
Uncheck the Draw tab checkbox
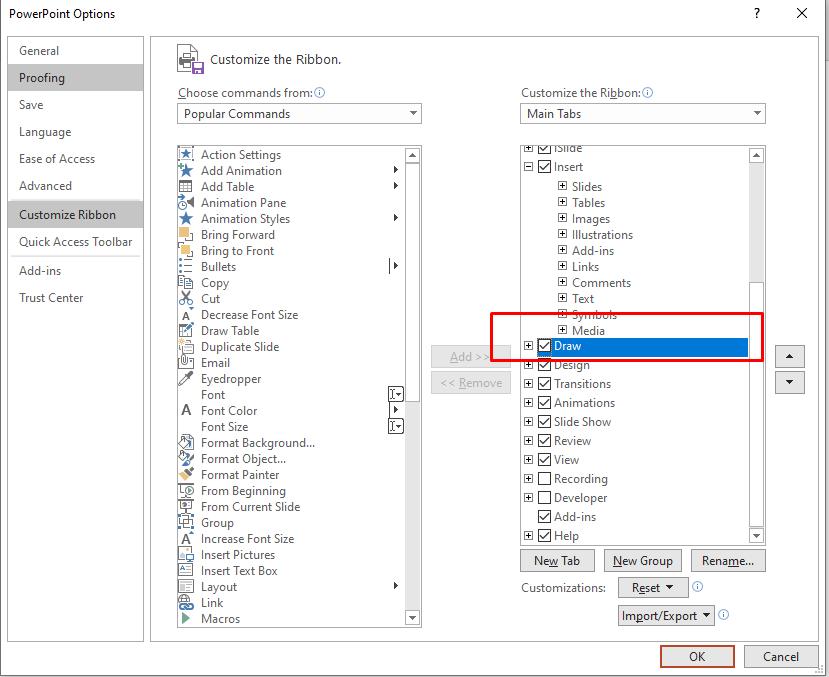pos(544,346)
